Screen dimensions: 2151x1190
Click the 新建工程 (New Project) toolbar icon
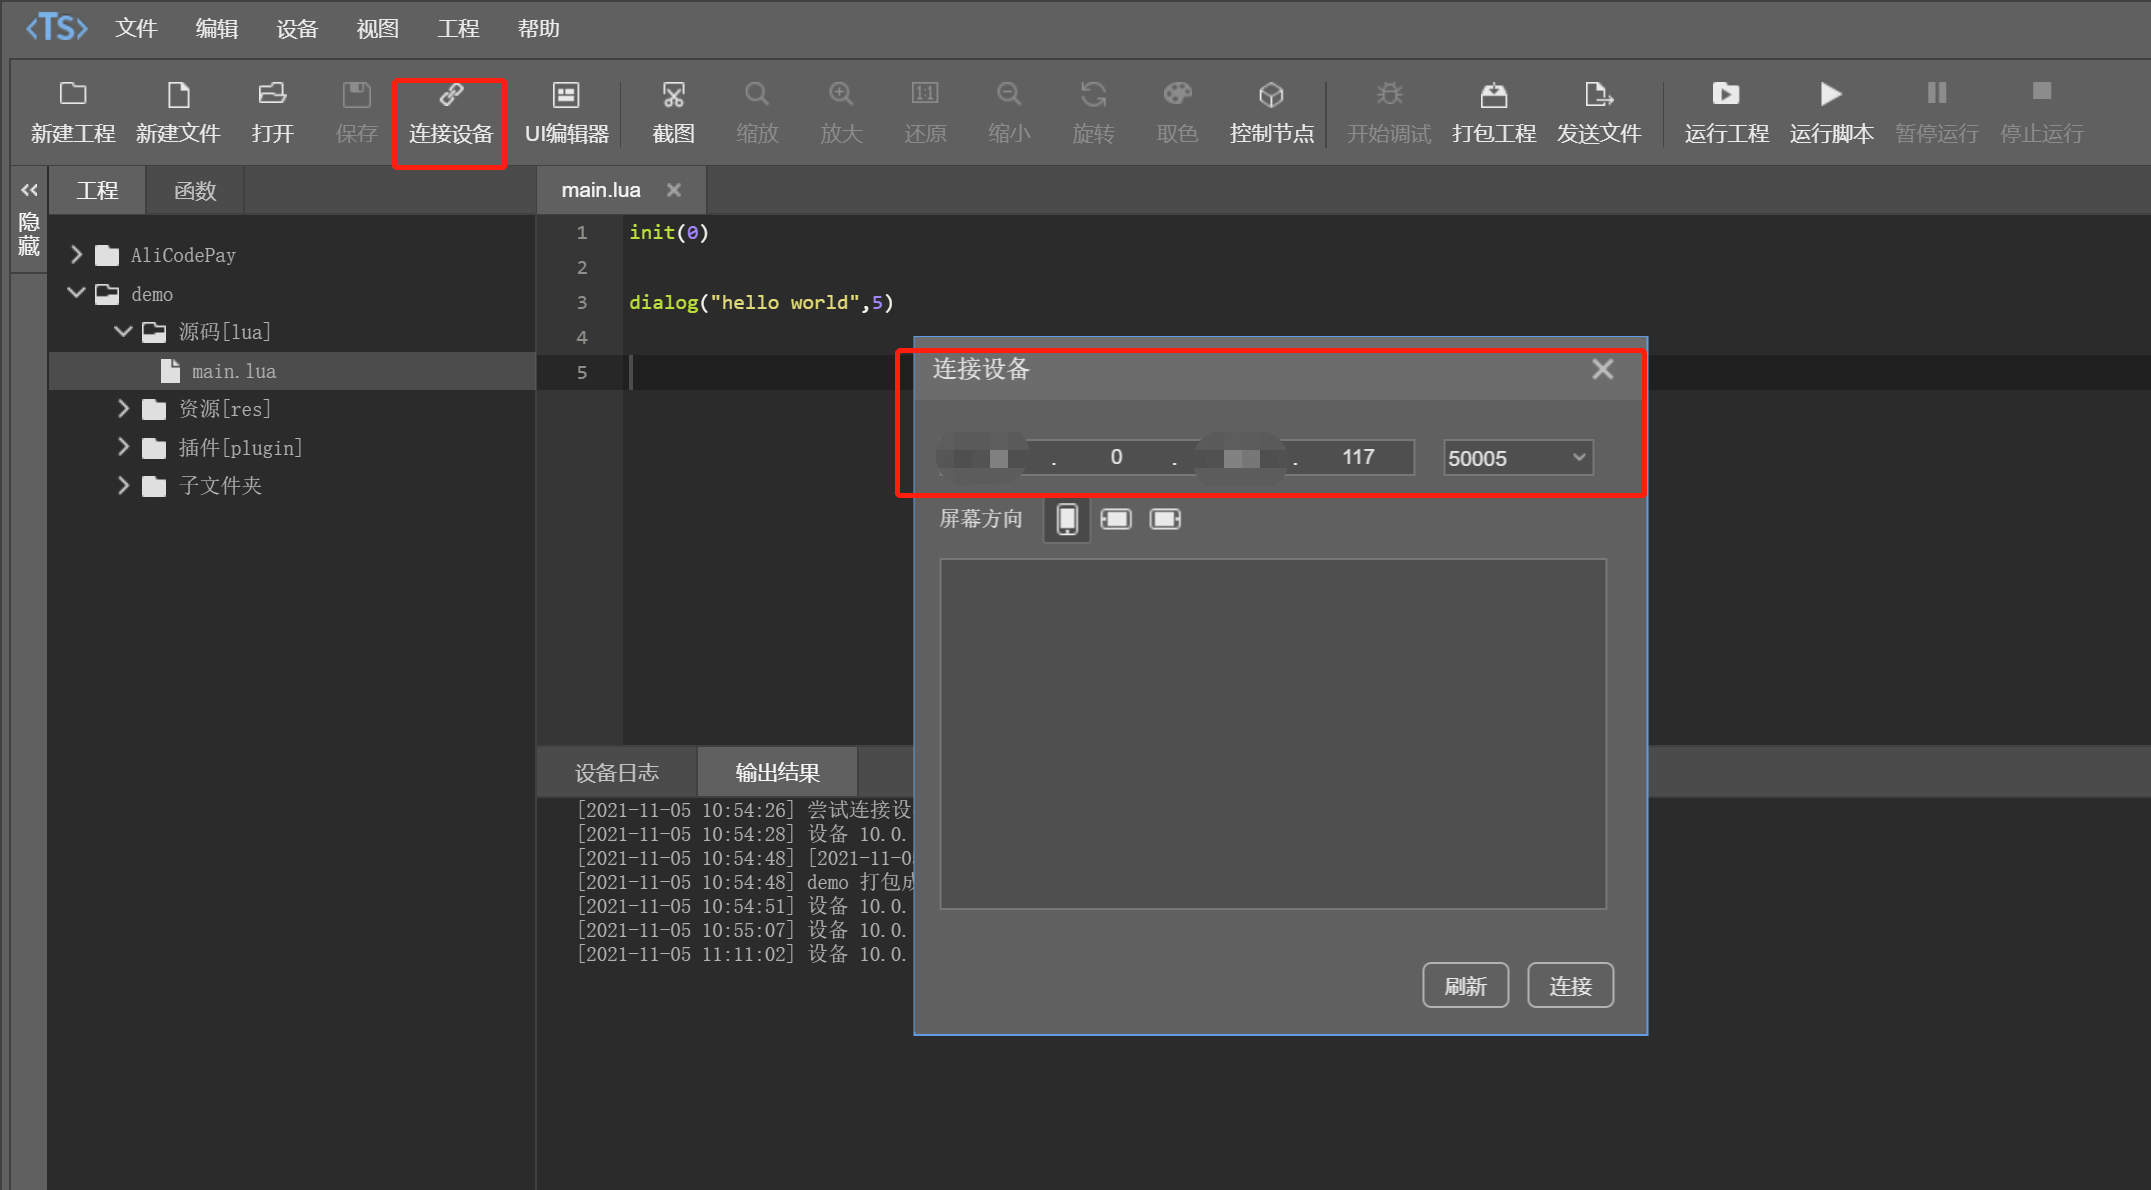[x=73, y=94]
